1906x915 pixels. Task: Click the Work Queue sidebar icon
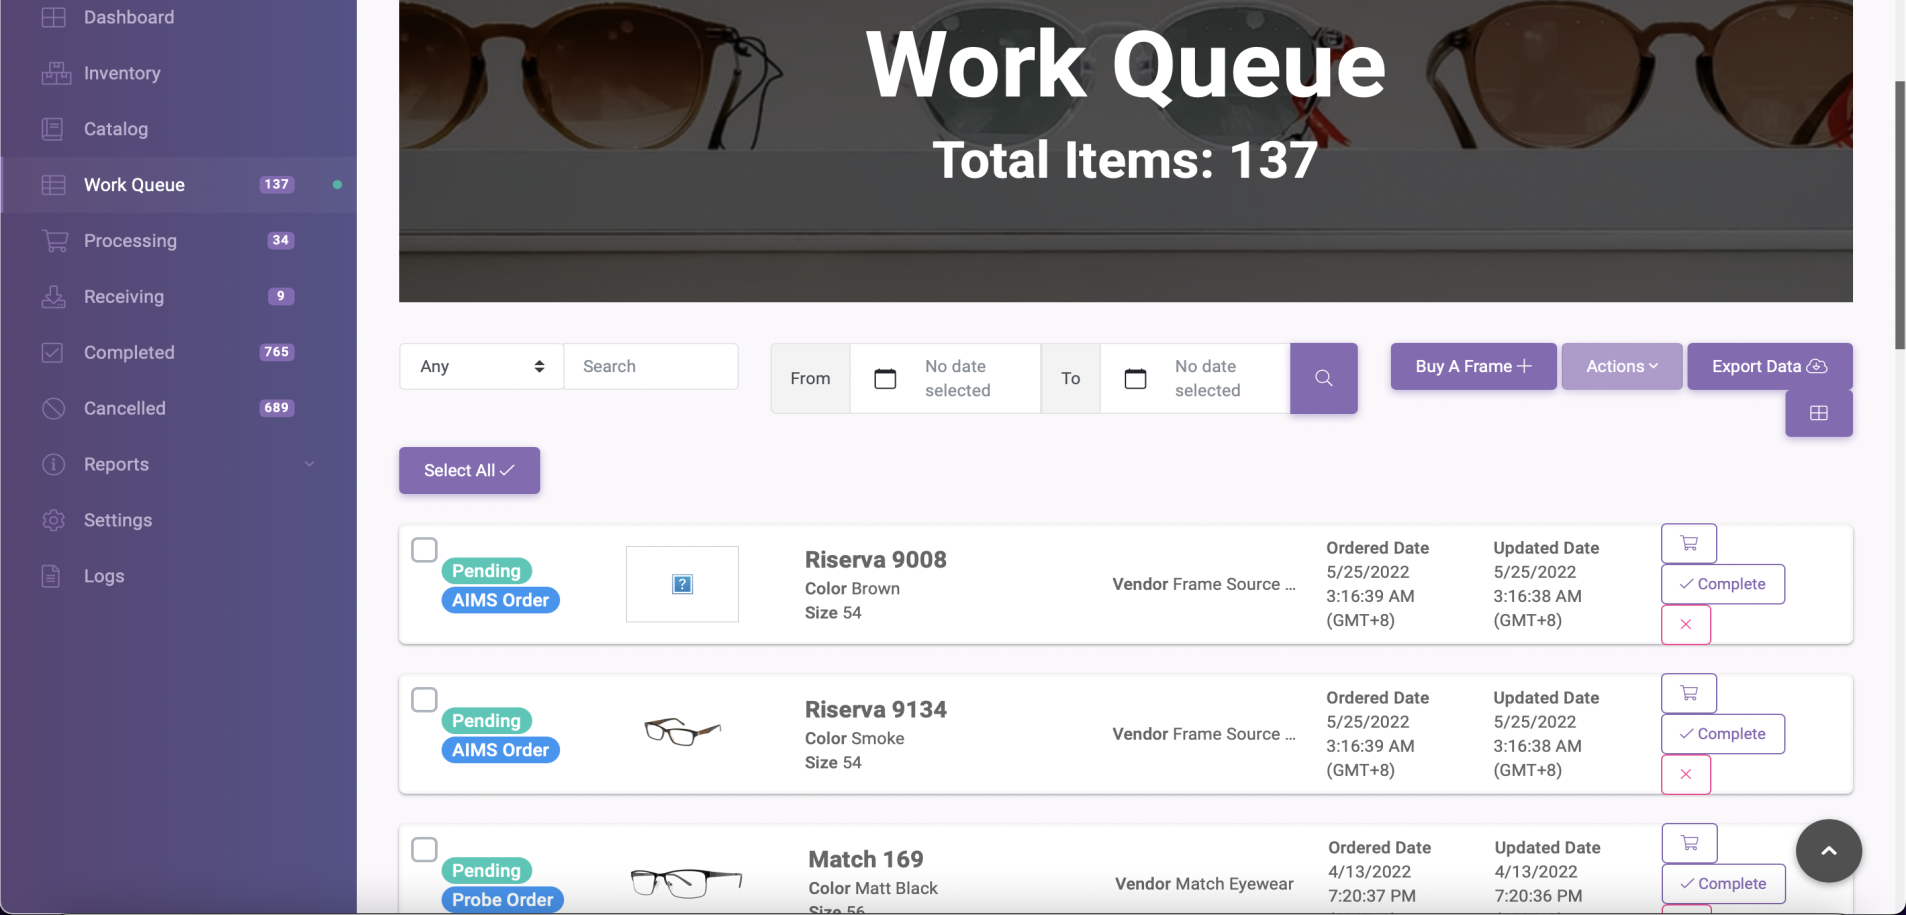pos(54,185)
